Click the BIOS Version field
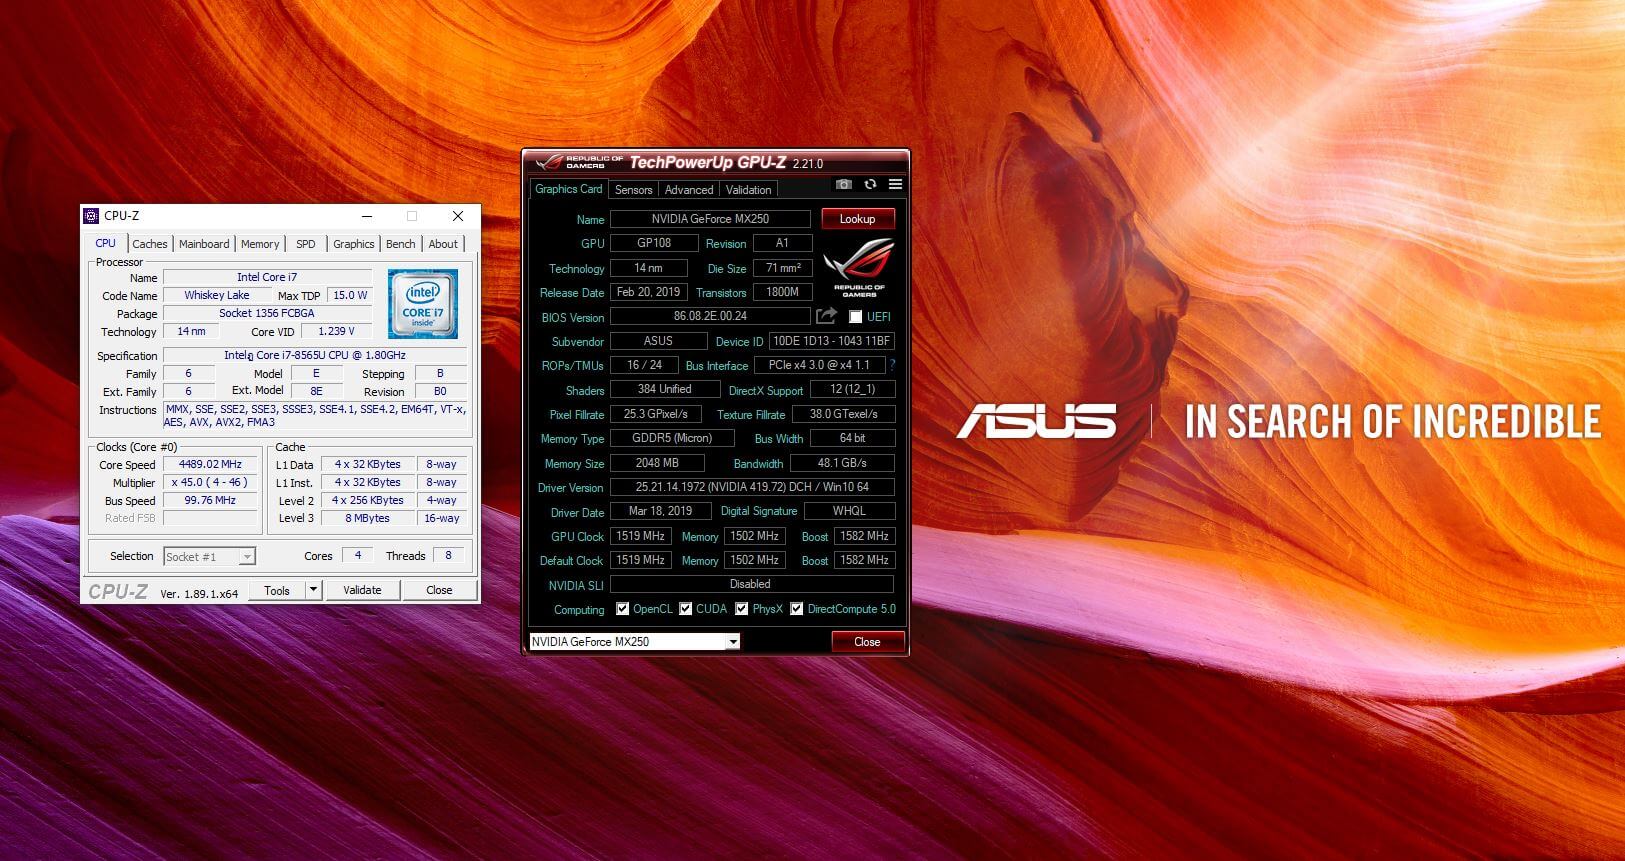Image resolution: width=1625 pixels, height=861 pixels. [x=710, y=316]
